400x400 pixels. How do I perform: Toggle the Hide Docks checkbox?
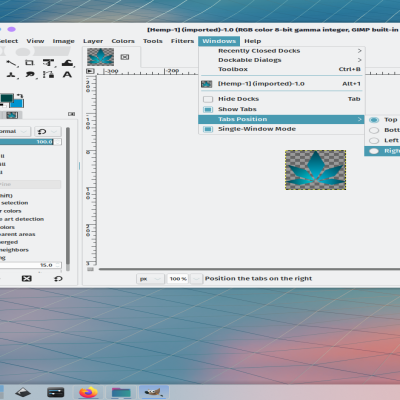pyautogui.click(x=208, y=99)
